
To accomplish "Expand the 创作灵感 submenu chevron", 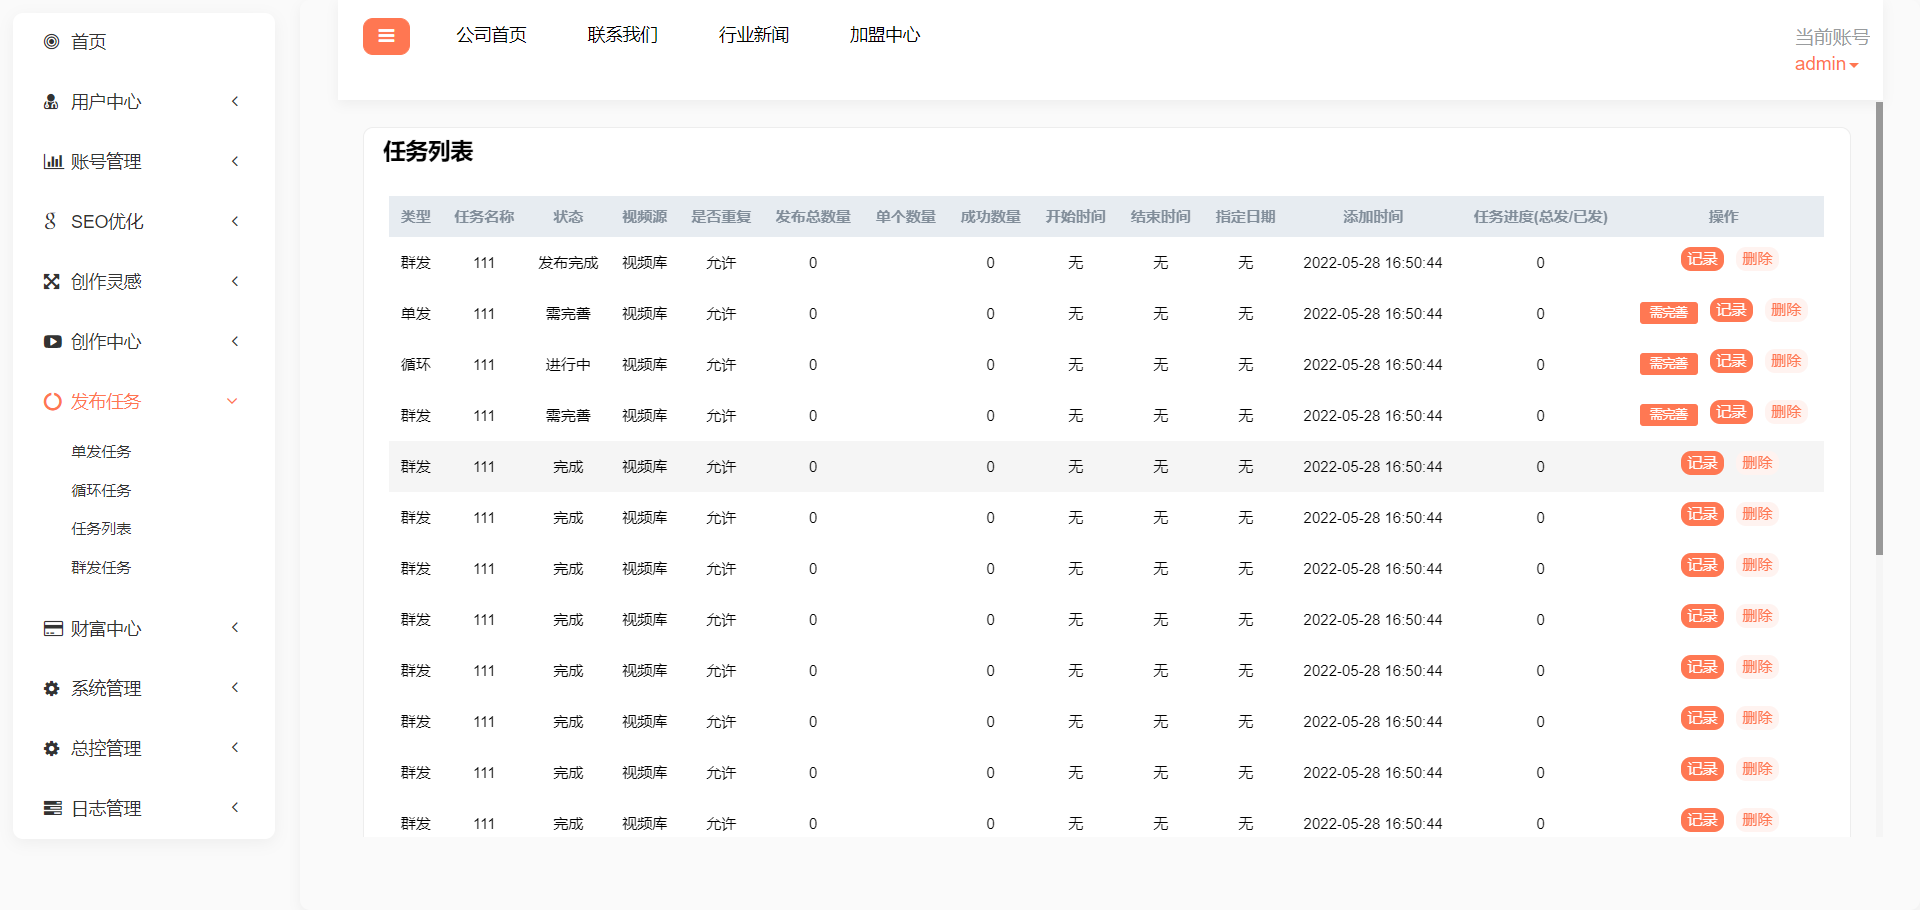I will pos(235,281).
